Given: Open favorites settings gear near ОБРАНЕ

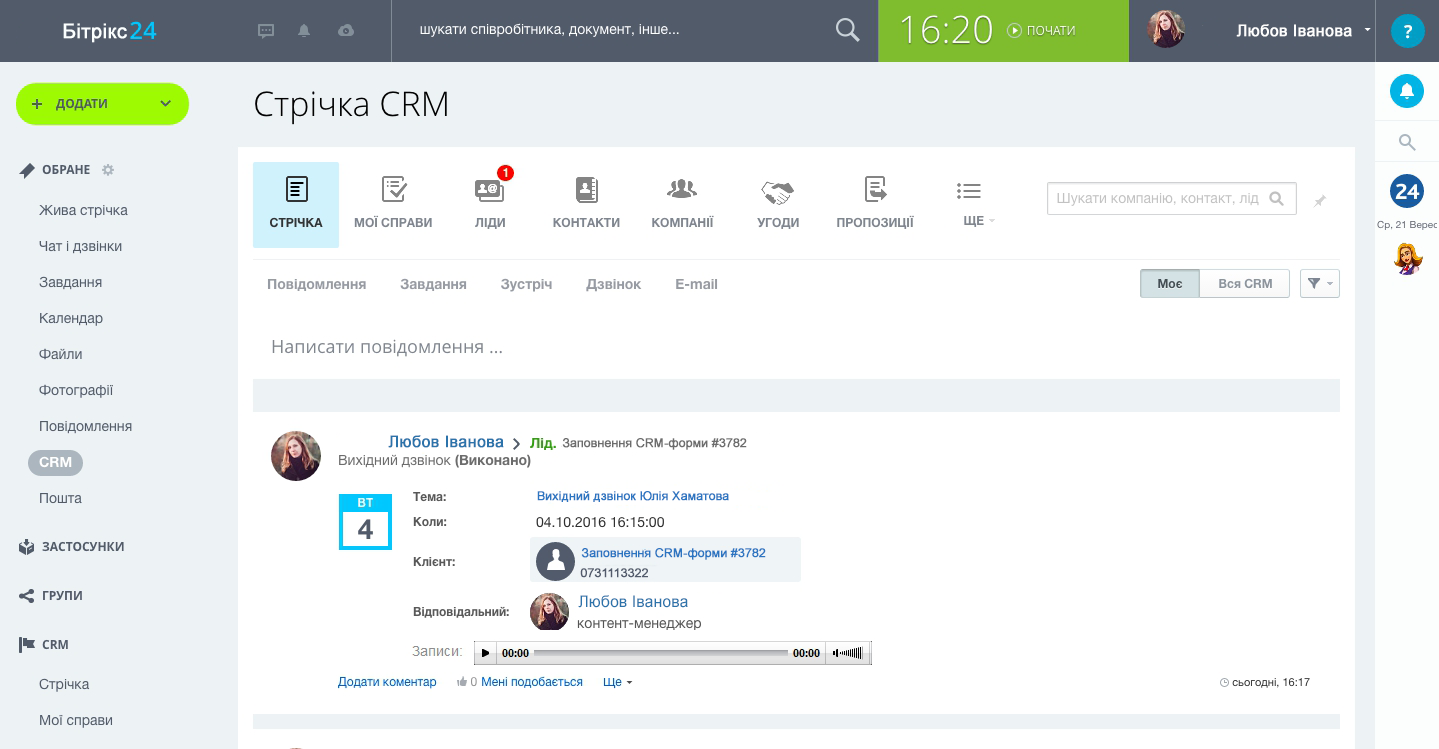Looking at the screenshot, I should (108, 170).
